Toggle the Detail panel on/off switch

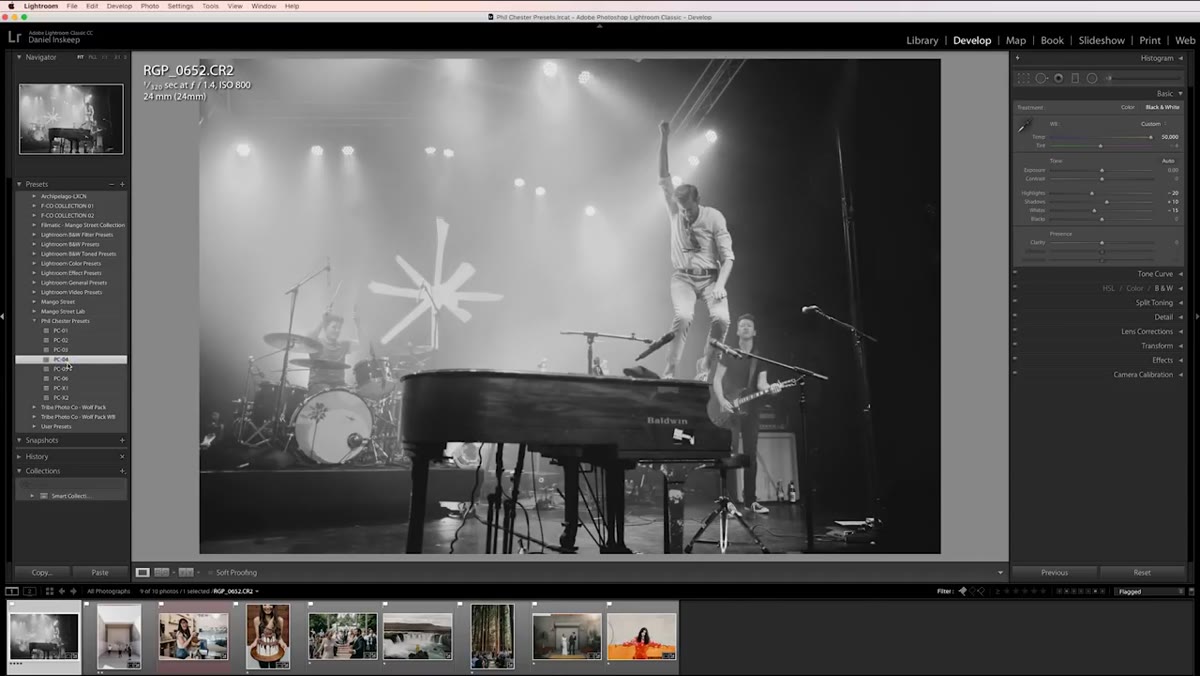pyautogui.click(x=1015, y=317)
